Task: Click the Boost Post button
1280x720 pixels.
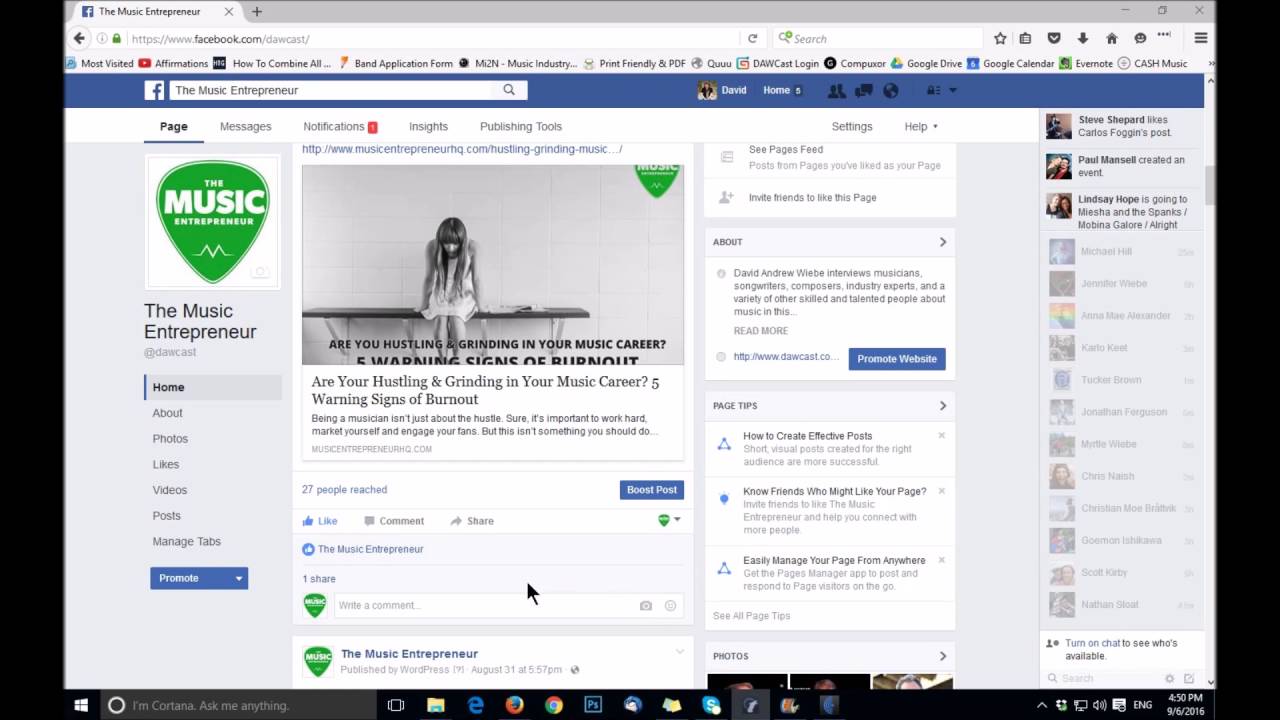Action: click(x=651, y=489)
